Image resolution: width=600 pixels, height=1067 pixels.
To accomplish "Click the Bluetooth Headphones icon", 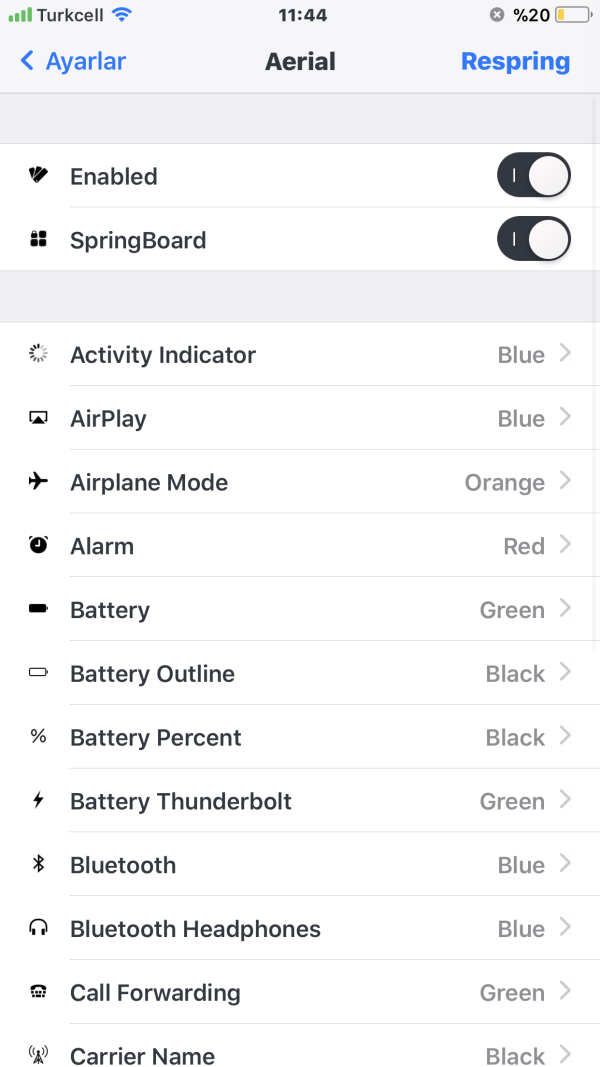I will point(38,928).
